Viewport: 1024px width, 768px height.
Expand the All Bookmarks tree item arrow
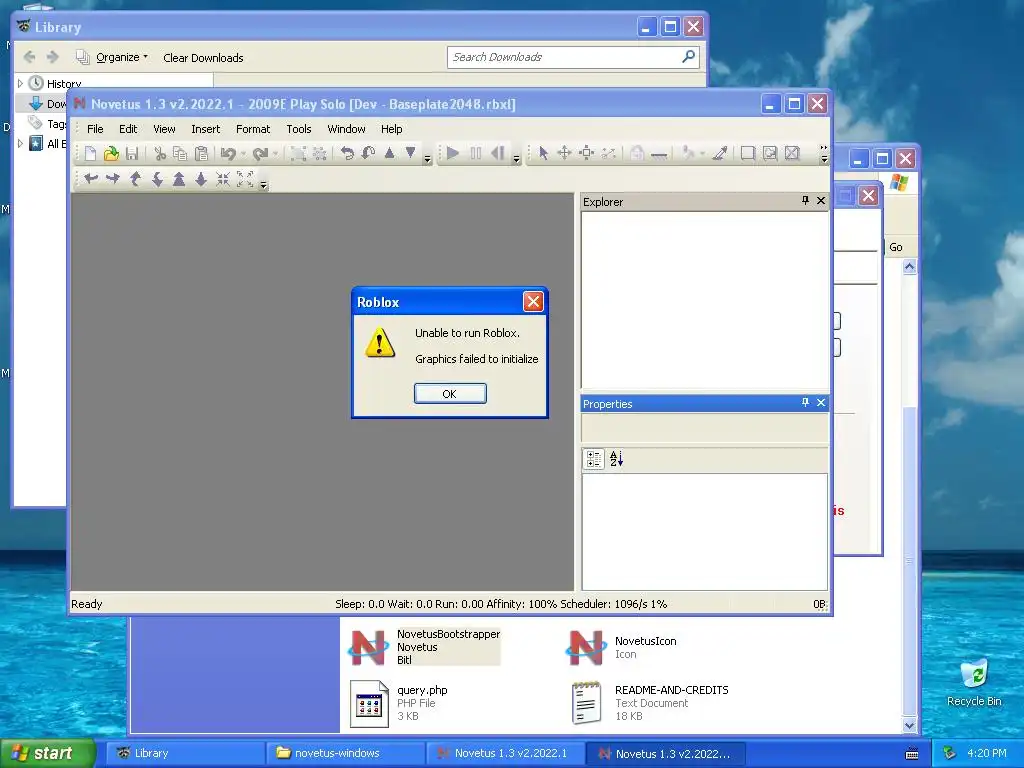coord(20,144)
